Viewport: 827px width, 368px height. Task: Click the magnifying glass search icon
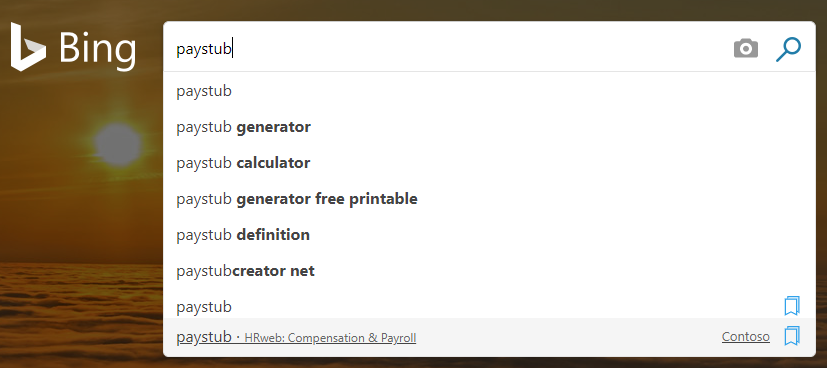(788, 50)
